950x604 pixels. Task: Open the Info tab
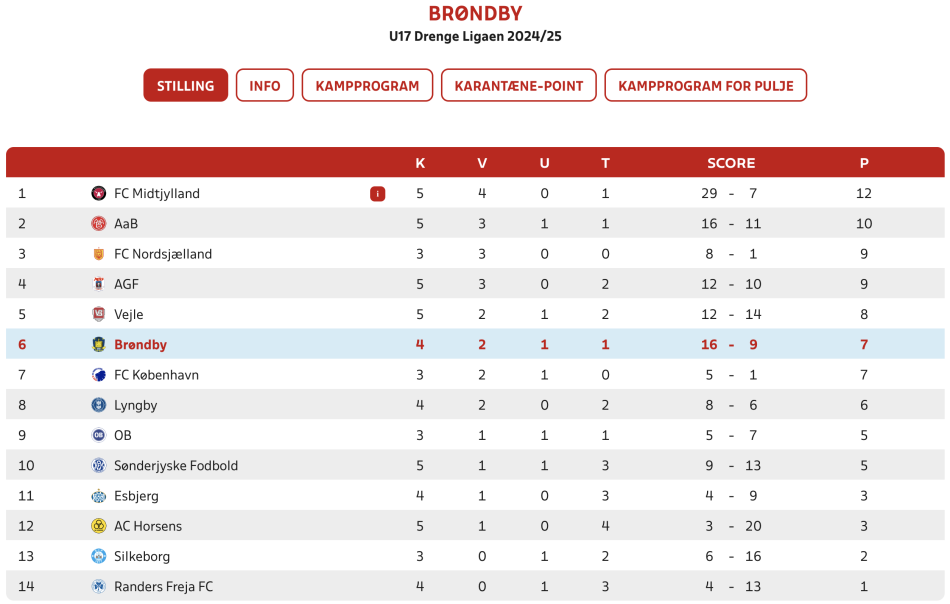tap(265, 85)
